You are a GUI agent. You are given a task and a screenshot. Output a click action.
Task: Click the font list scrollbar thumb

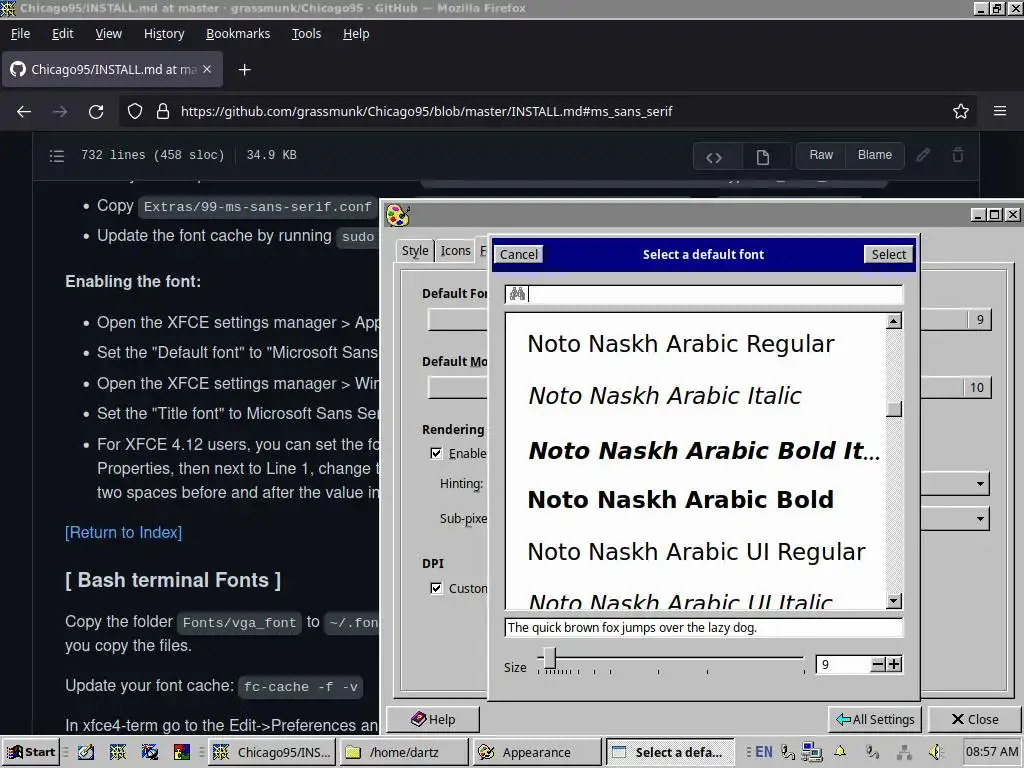(x=894, y=409)
